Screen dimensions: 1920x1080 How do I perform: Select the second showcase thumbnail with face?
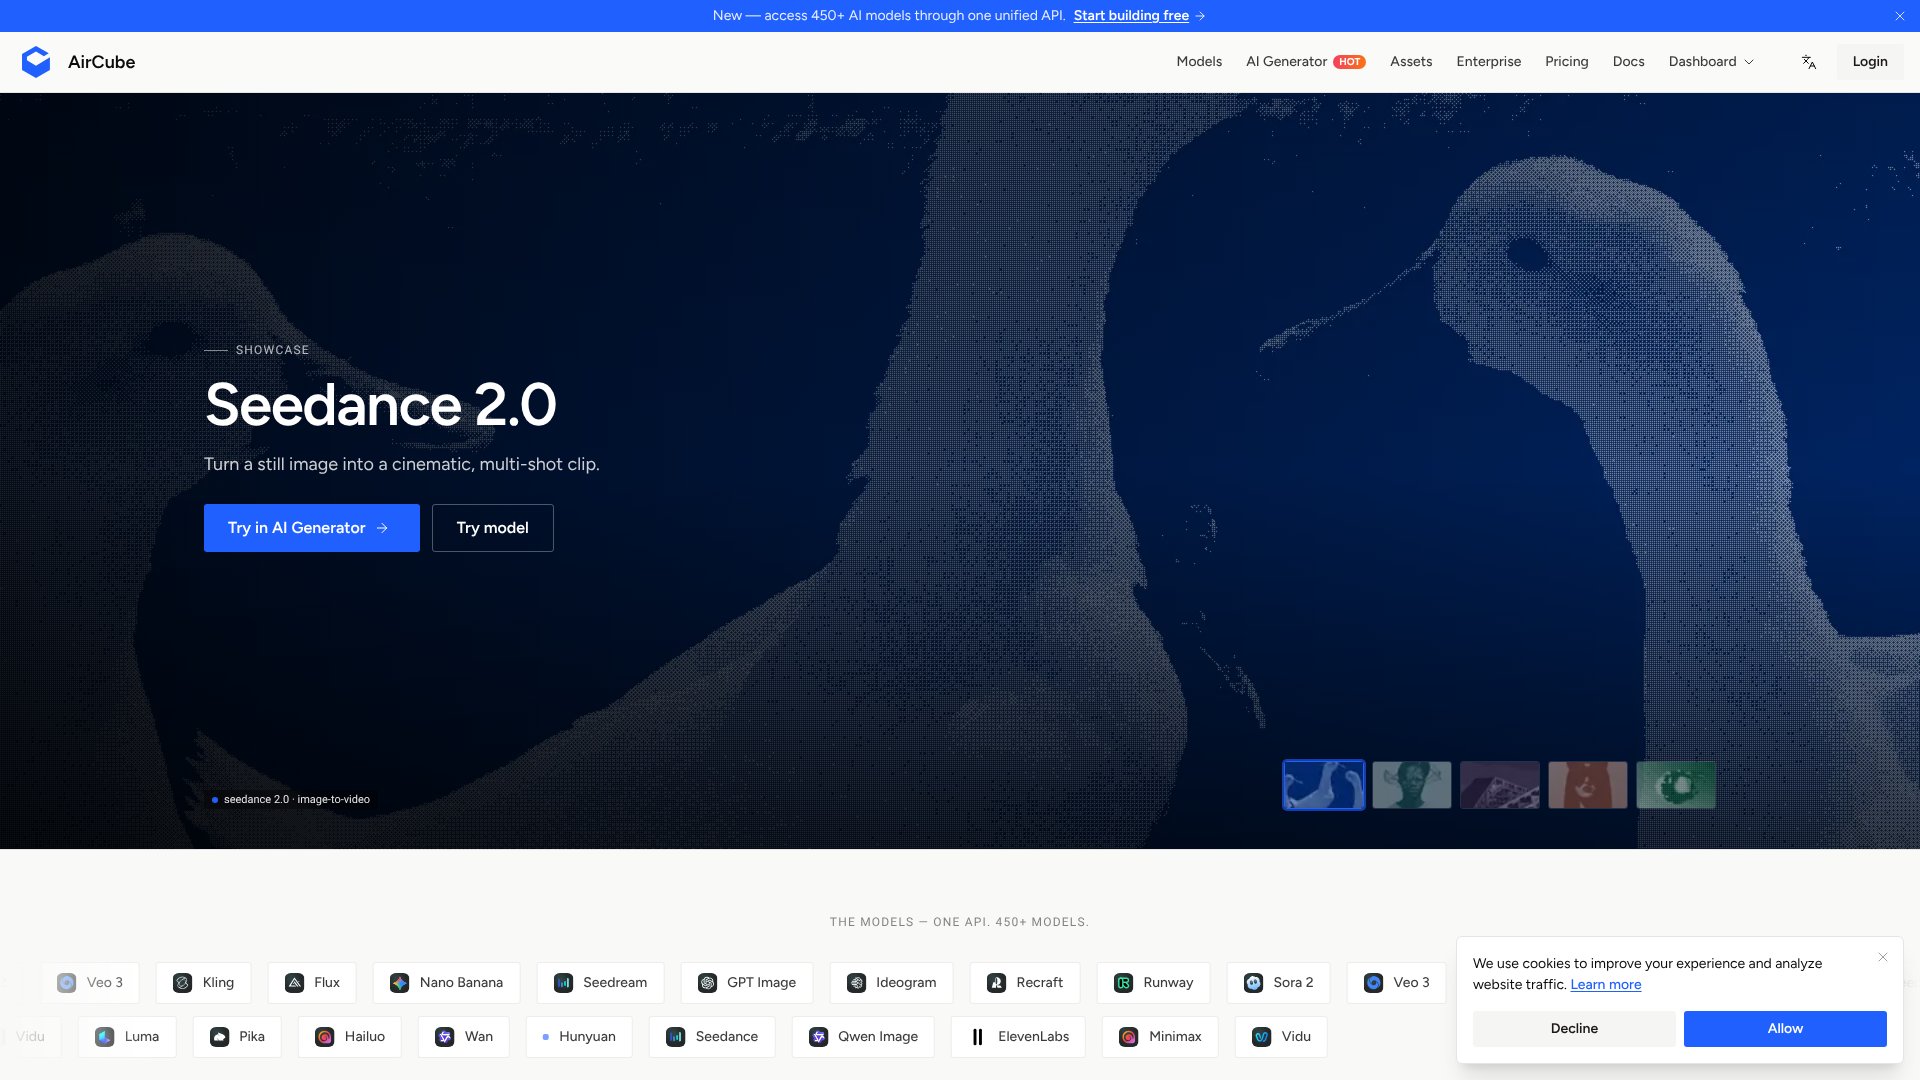click(x=1412, y=785)
